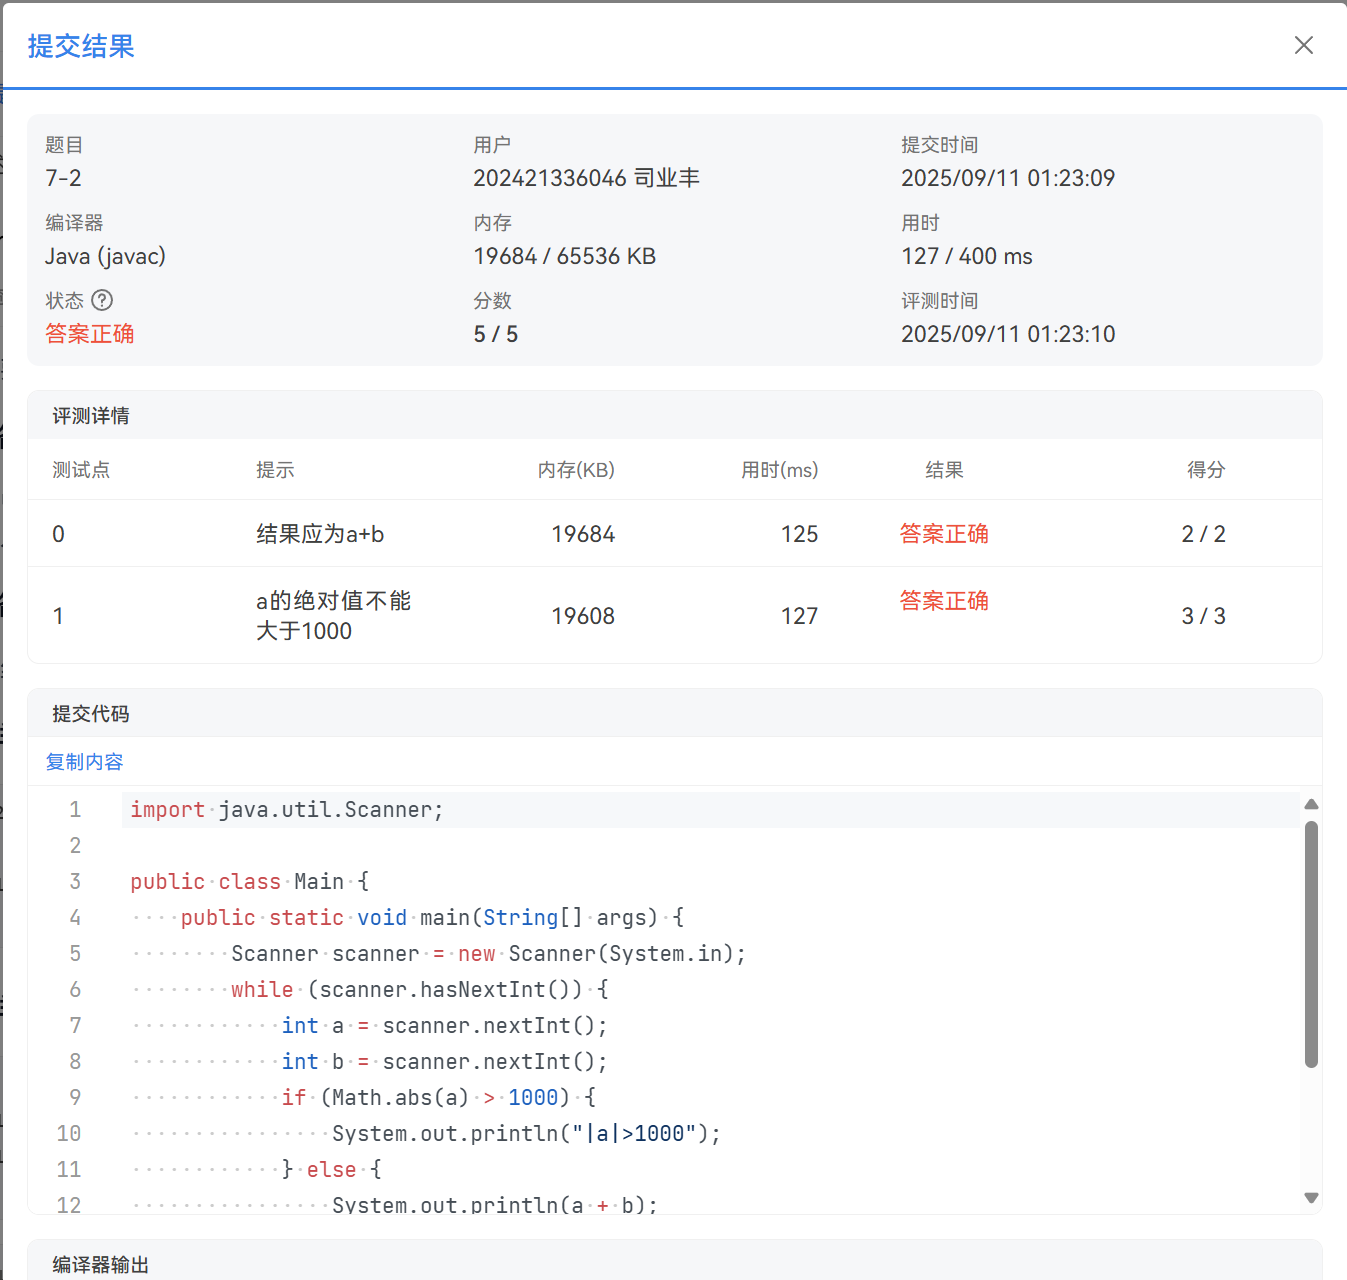Click the scrollbar down arrow in code area
1347x1280 pixels.
pyautogui.click(x=1311, y=1196)
